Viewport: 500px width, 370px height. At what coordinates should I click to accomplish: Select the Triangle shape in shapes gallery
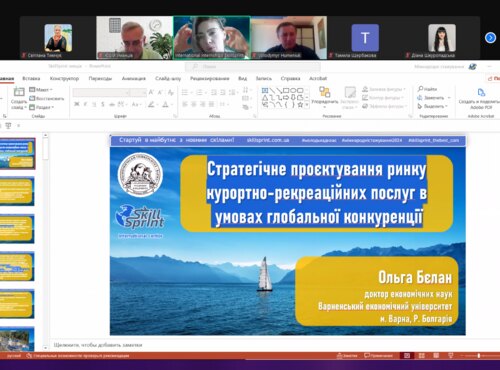(x=265, y=98)
